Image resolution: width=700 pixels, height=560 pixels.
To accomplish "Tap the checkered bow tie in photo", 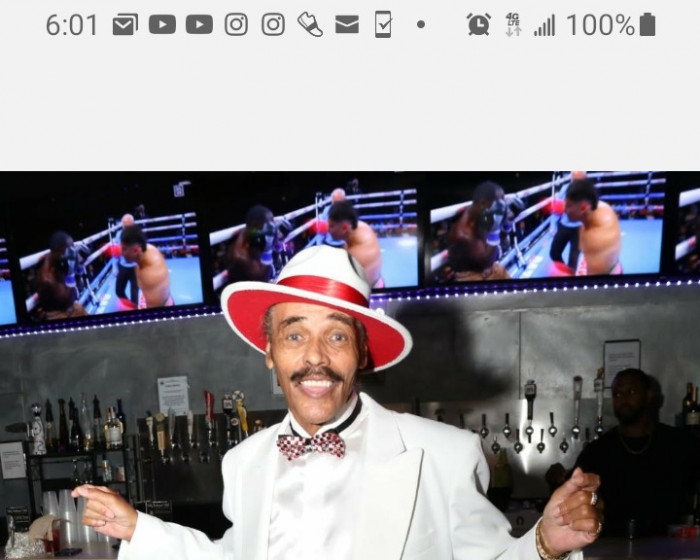I will pos(310,445).
